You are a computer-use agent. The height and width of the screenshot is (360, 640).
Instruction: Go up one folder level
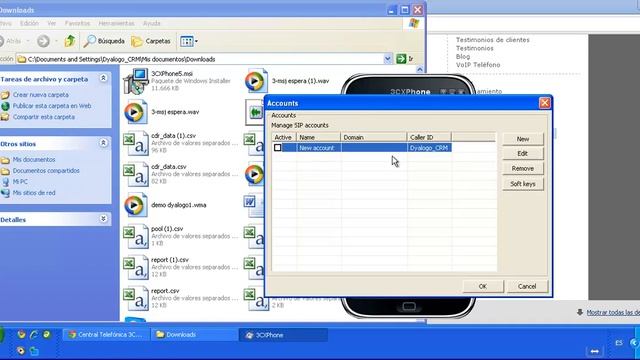point(70,41)
